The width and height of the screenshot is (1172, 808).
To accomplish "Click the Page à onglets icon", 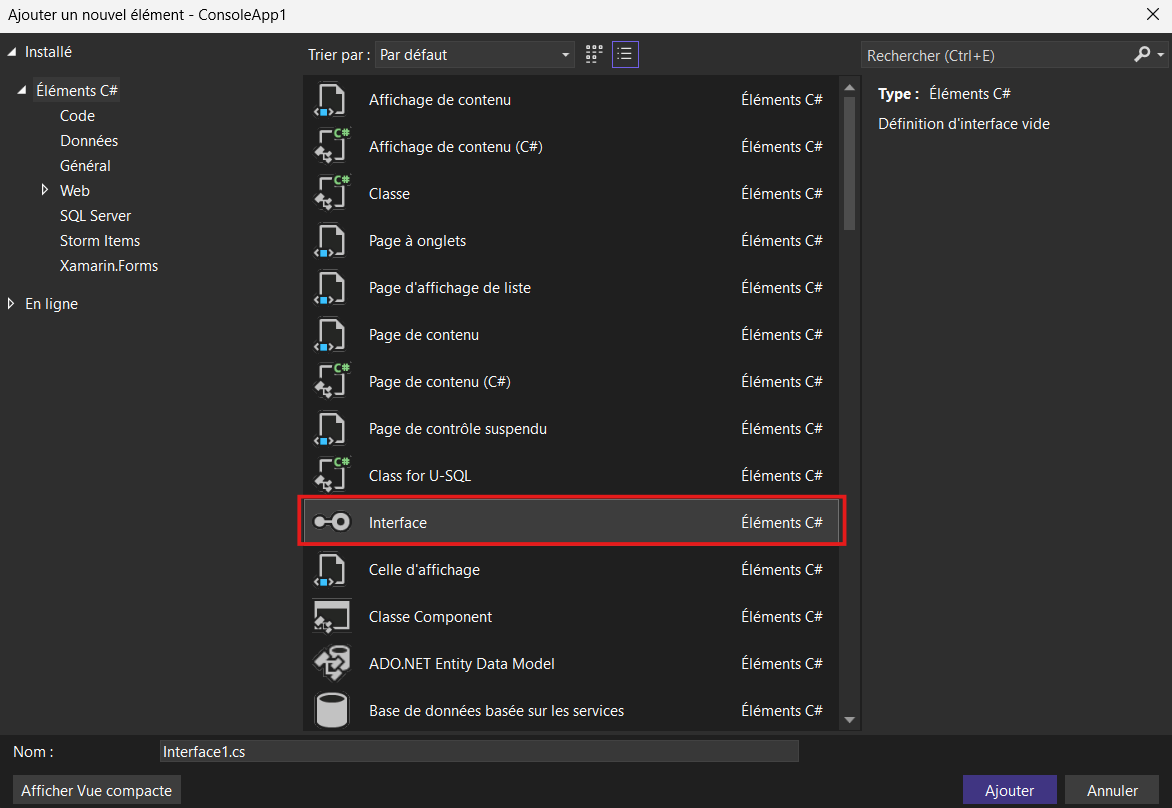I will [331, 241].
